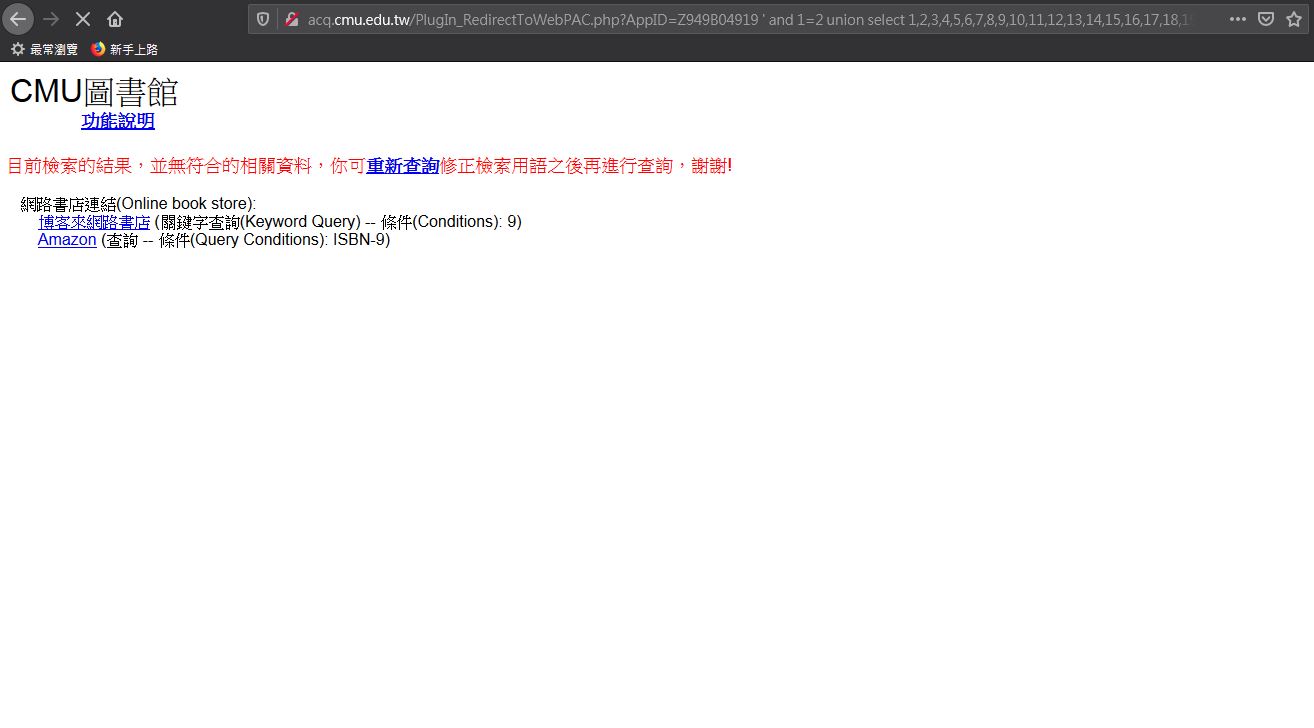Open page actions three-dots menu
The width and height of the screenshot is (1314, 728).
(1237, 19)
